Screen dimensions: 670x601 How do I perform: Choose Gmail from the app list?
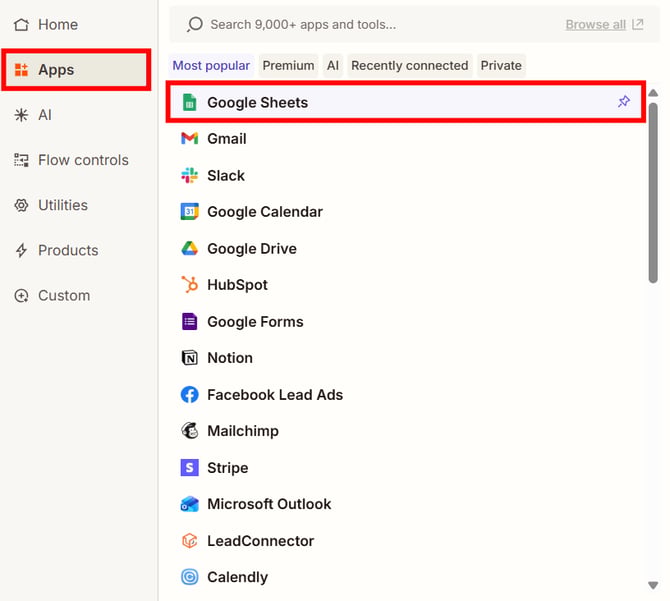tap(406, 139)
